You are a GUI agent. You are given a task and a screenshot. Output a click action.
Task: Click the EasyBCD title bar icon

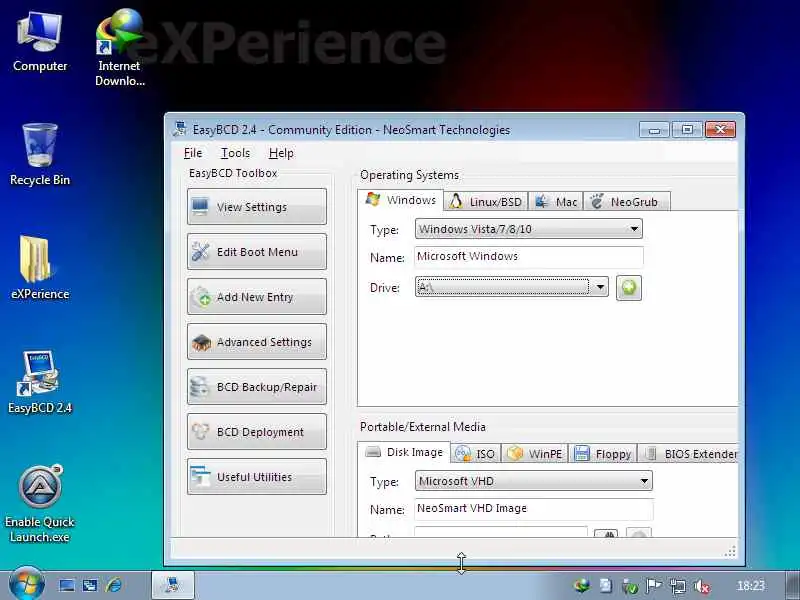(x=180, y=129)
